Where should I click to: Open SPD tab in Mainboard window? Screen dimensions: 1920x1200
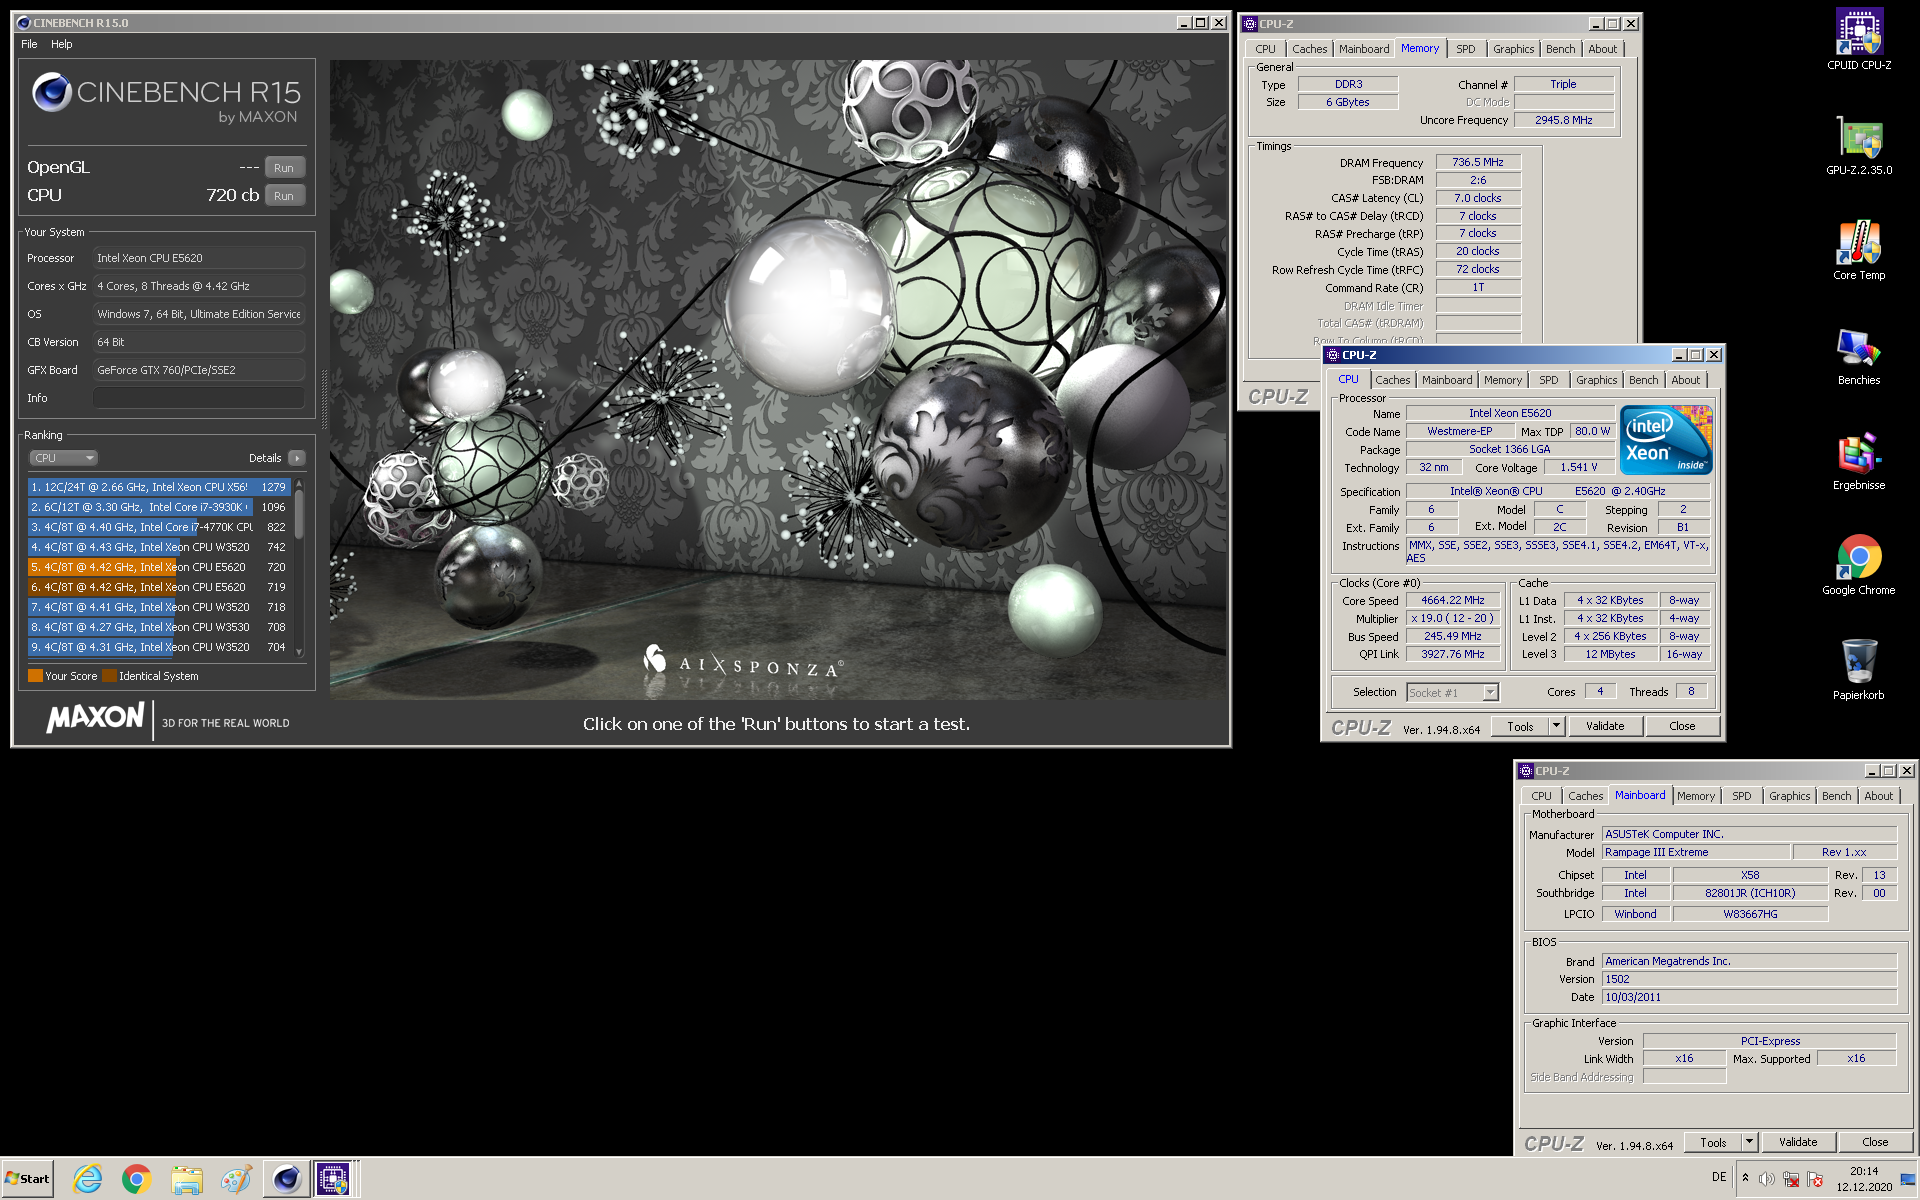[x=1741, y=796]
